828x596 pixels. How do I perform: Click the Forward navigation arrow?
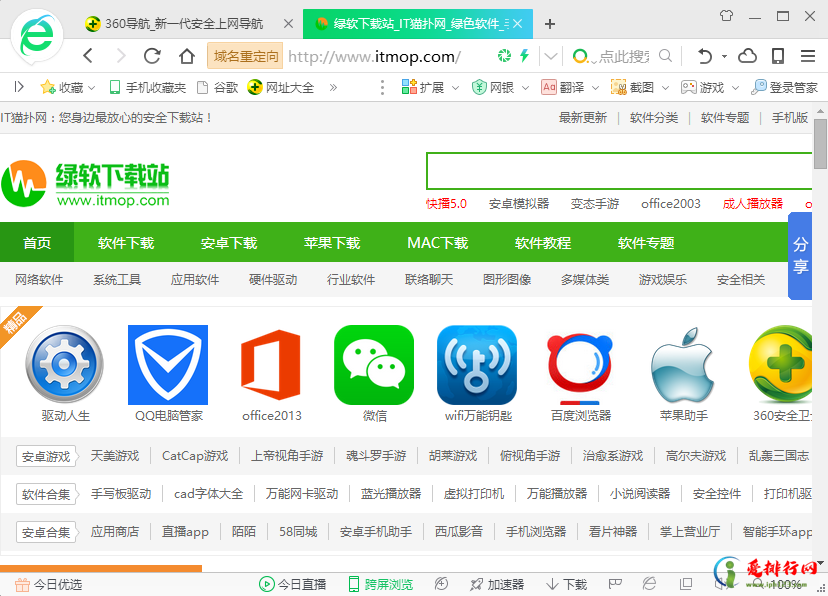tap(121, 55)
